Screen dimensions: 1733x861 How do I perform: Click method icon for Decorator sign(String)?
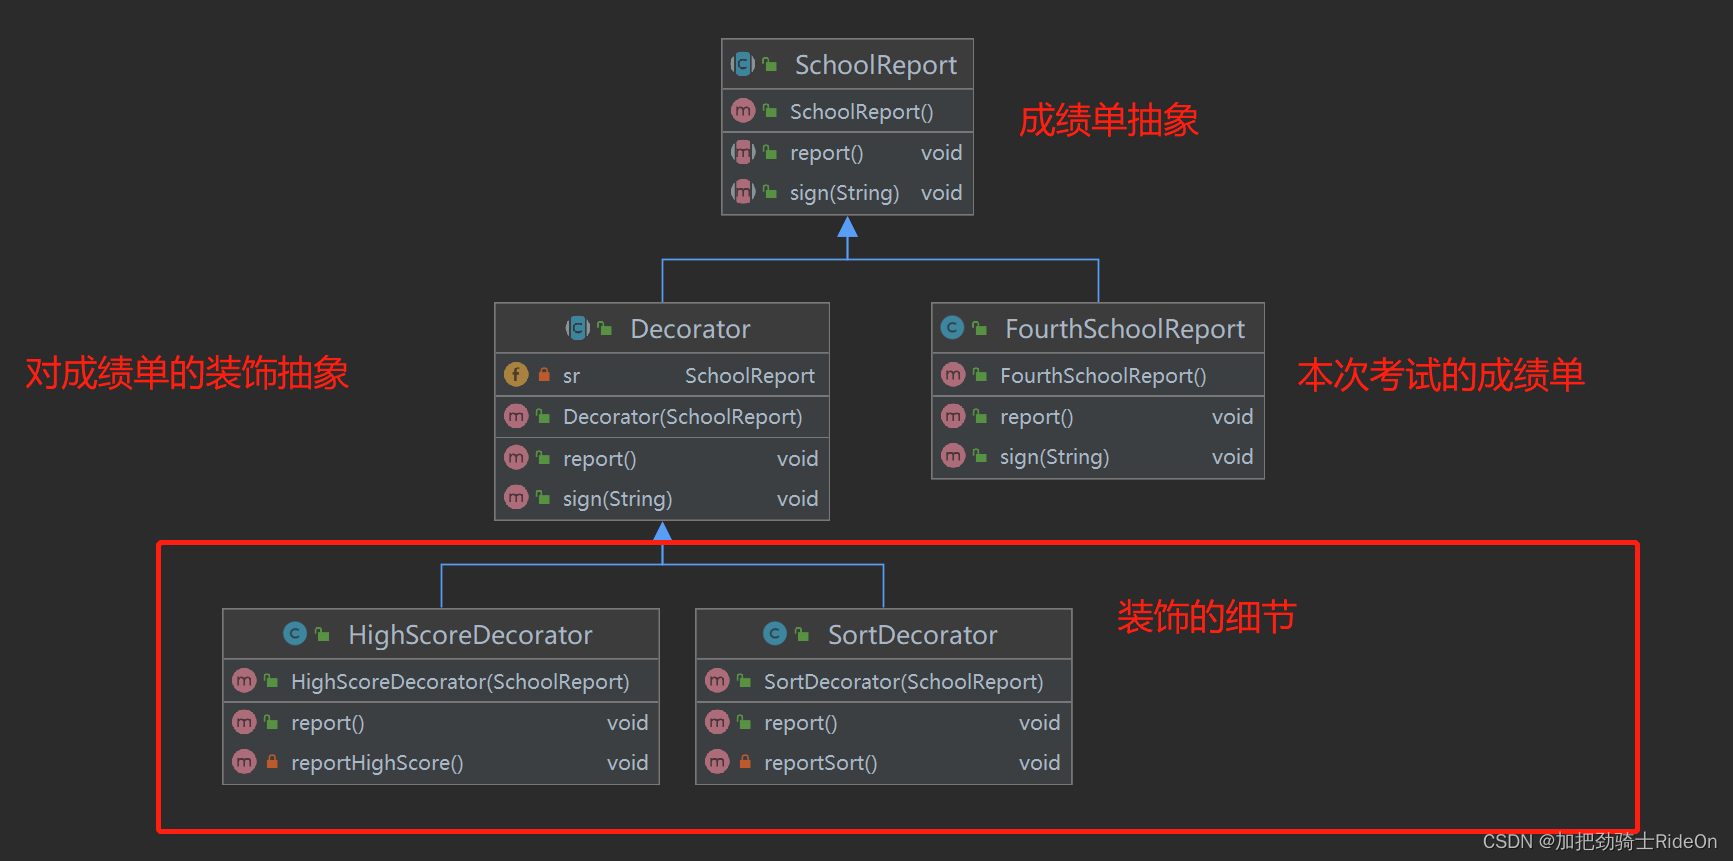pyautogui.click(x=516, y=497)
